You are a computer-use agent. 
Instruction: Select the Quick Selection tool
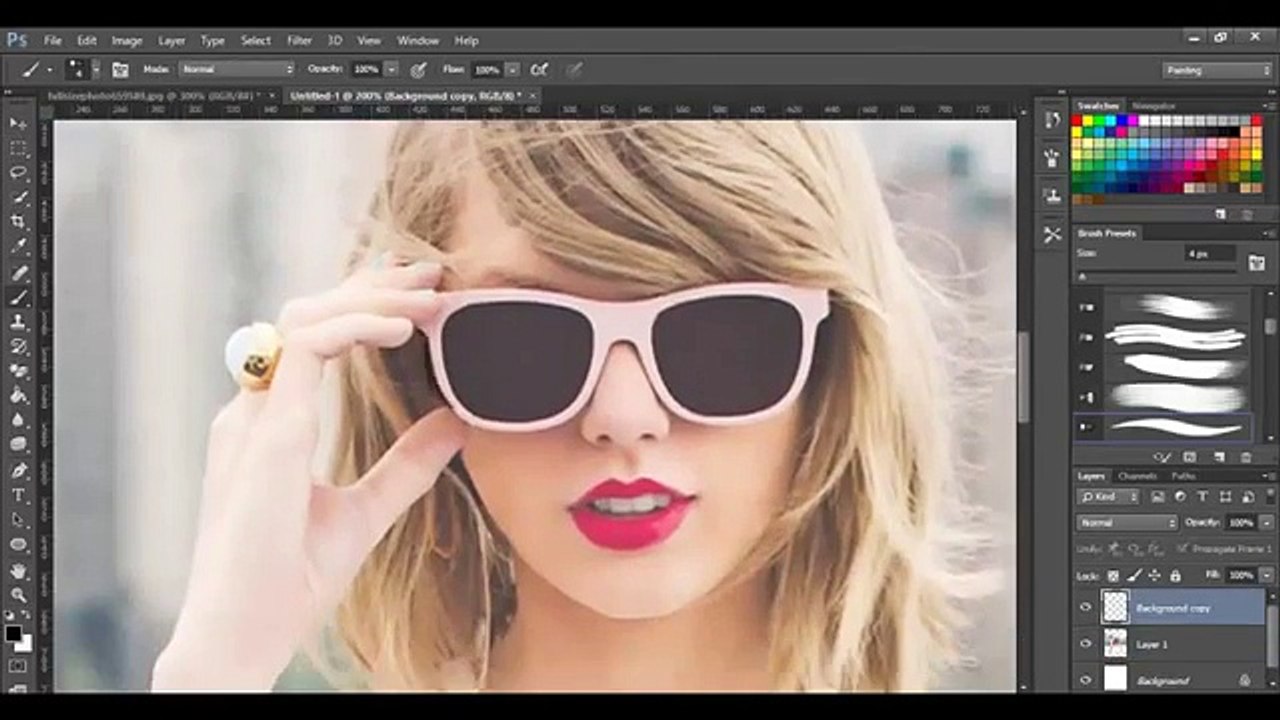(18, 198)
